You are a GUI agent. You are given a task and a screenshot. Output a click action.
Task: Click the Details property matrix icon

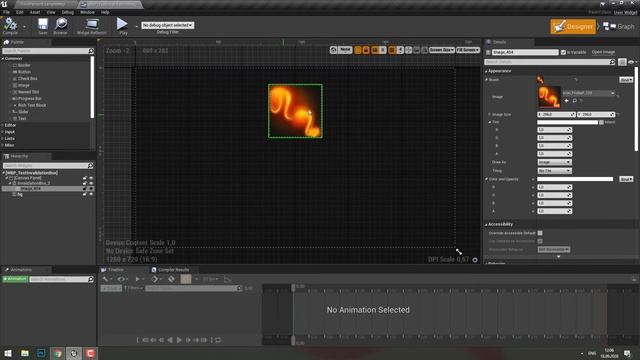[622, 62]
